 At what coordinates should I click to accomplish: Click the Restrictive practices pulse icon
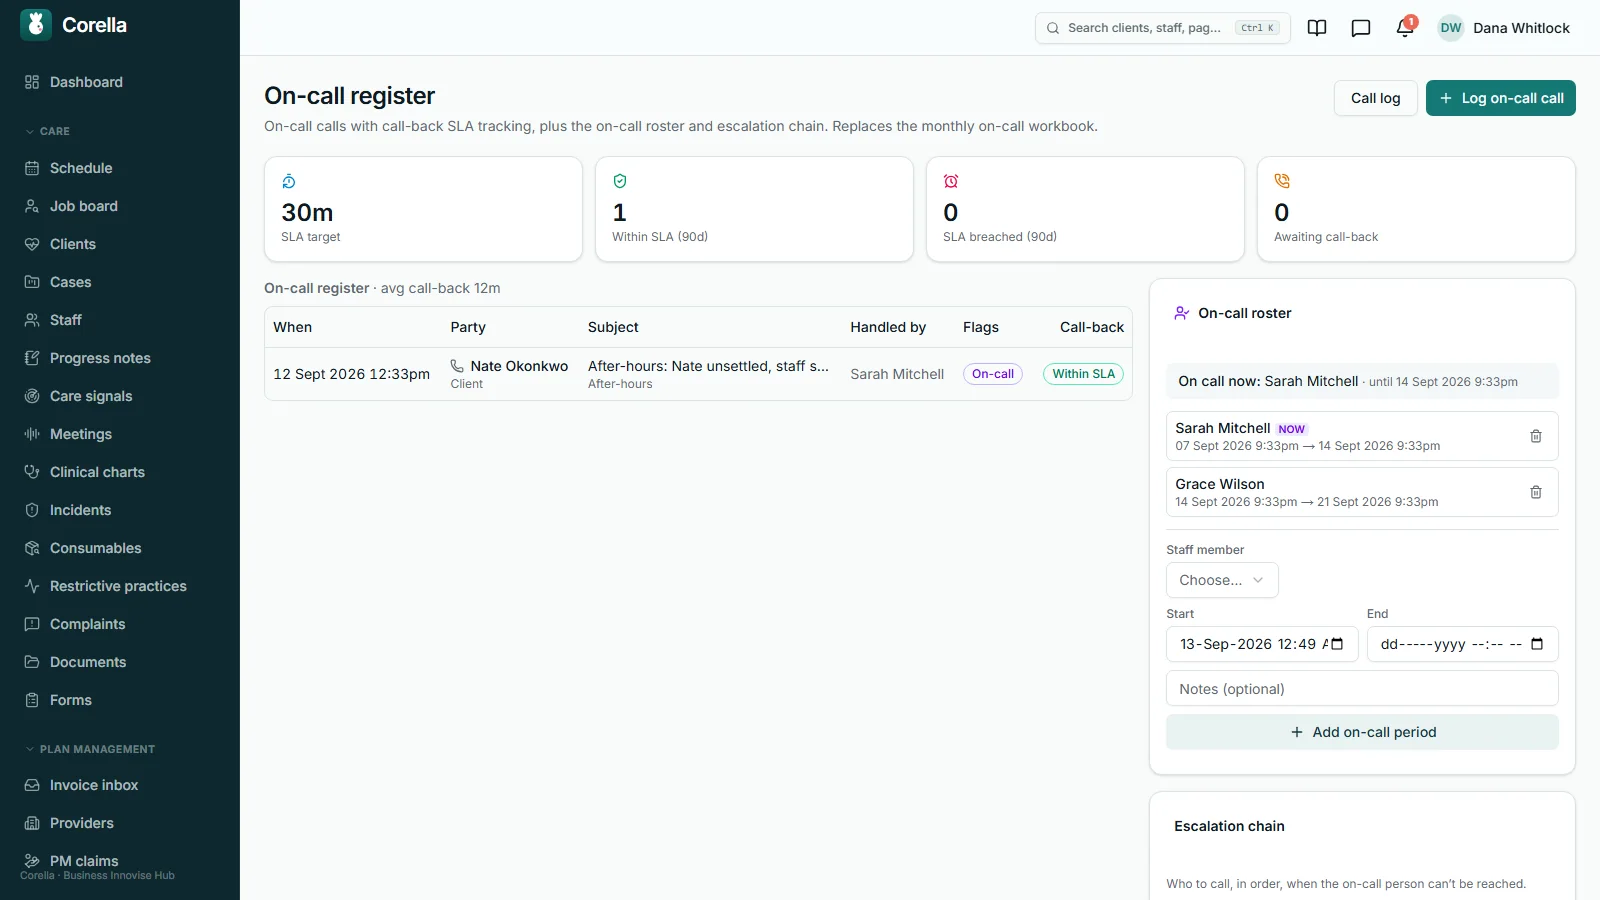click(32, 586)
